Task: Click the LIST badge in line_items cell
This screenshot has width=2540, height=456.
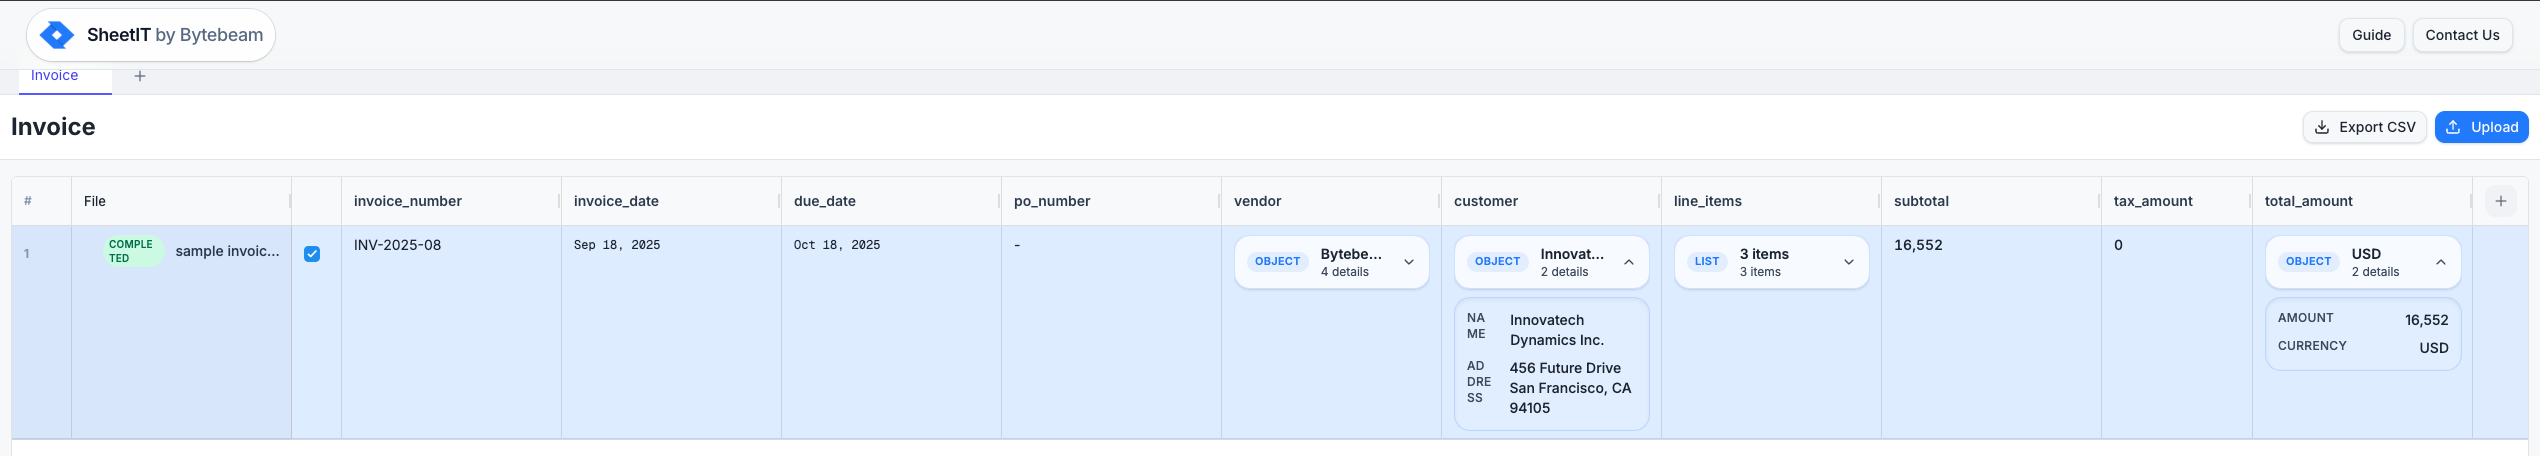Action: pos(1706,261)
